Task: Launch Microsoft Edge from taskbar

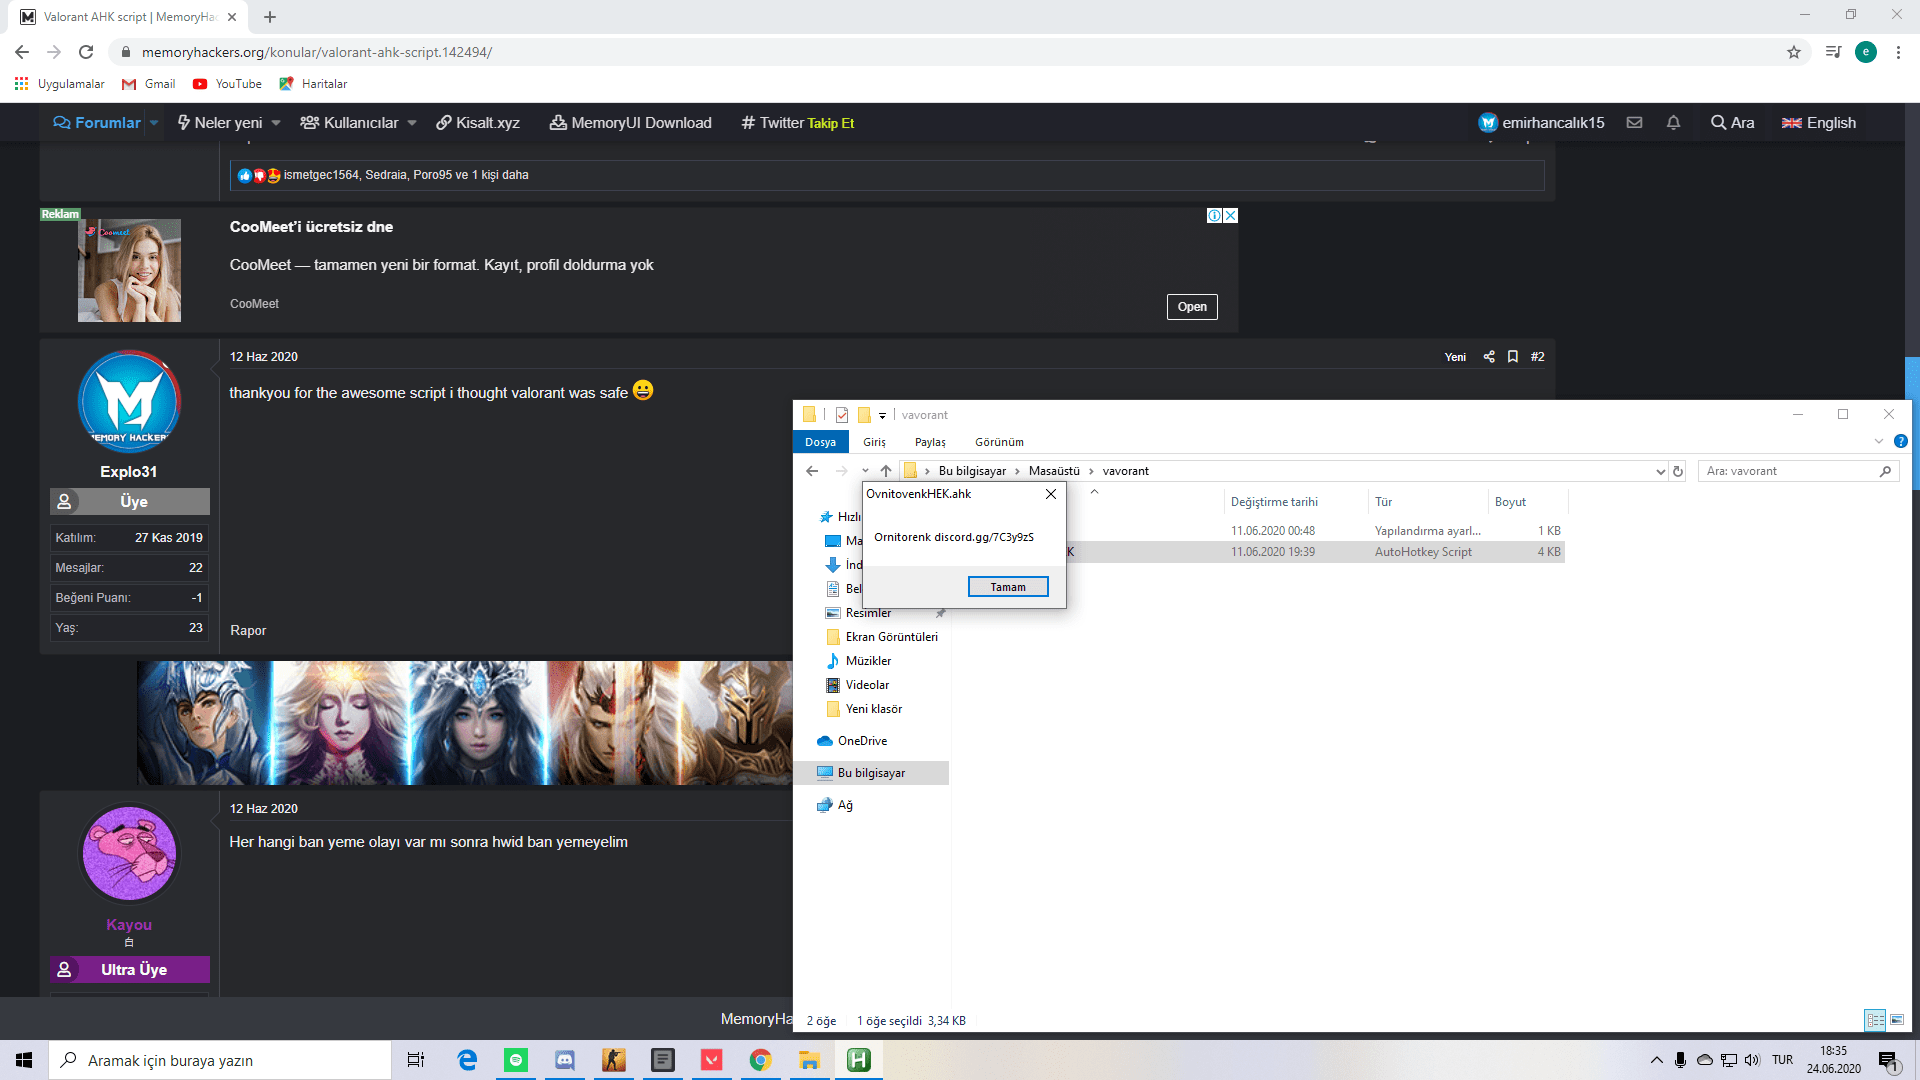Action: point(467,1060)
